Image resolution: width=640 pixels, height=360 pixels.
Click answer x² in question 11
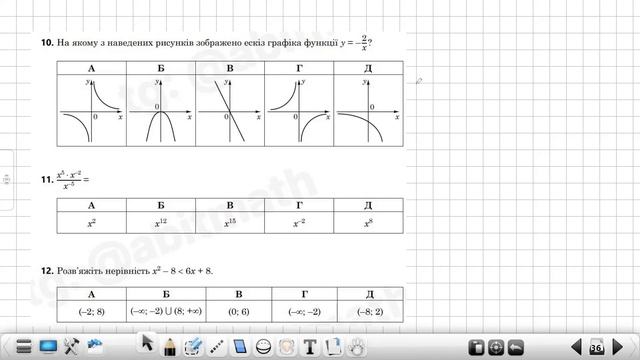tap(91, 223)
